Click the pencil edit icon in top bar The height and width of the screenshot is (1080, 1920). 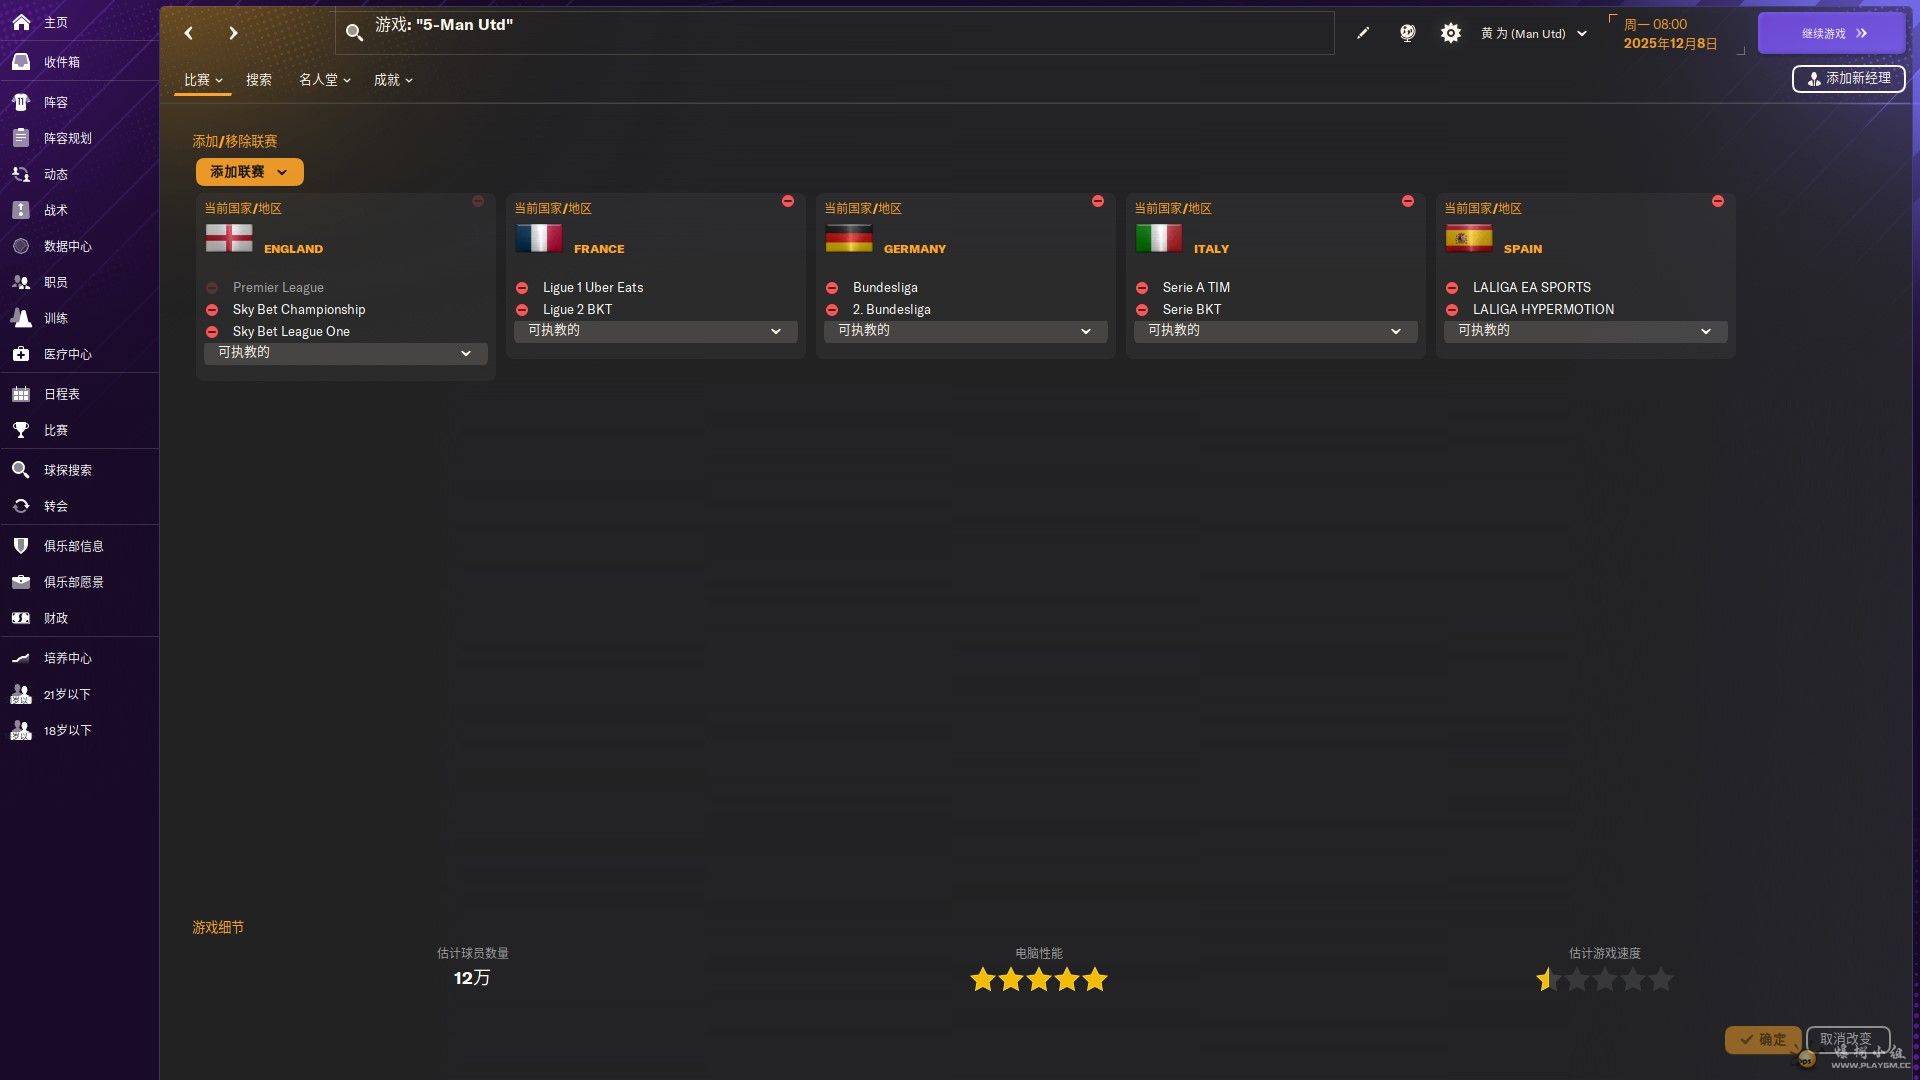coord(1362,33)
